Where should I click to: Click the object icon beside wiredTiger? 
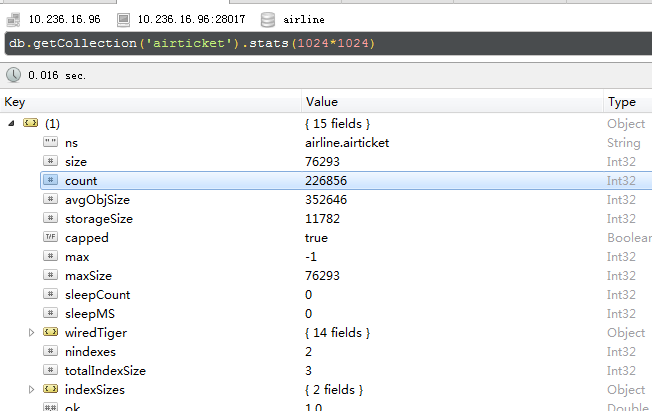50,332
